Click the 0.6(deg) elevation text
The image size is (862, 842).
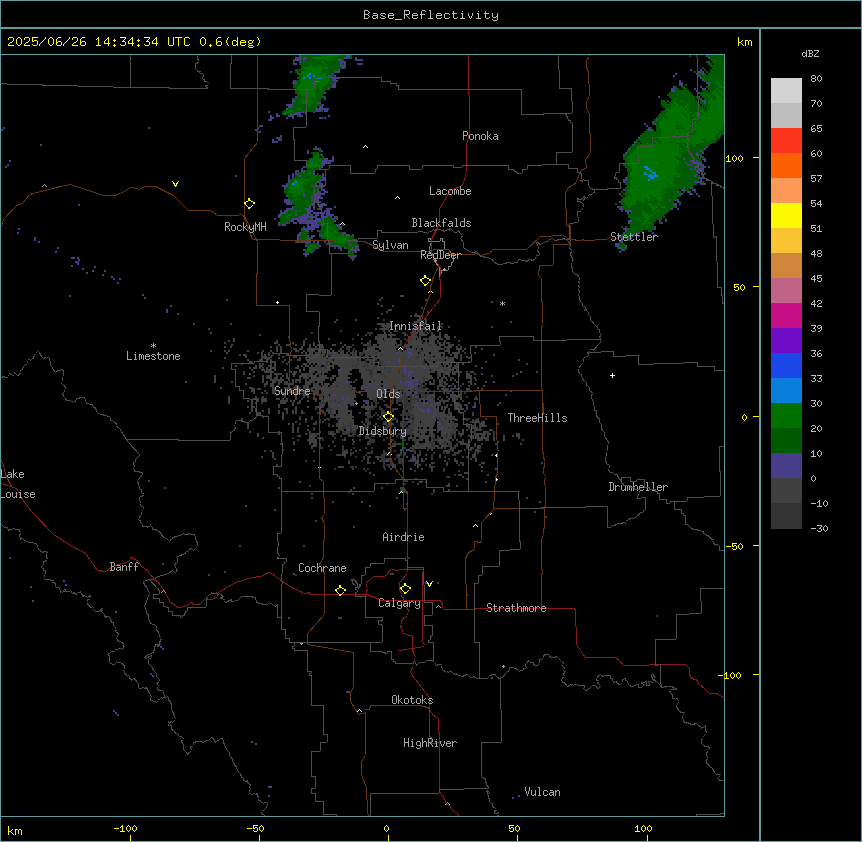point(230,42)
